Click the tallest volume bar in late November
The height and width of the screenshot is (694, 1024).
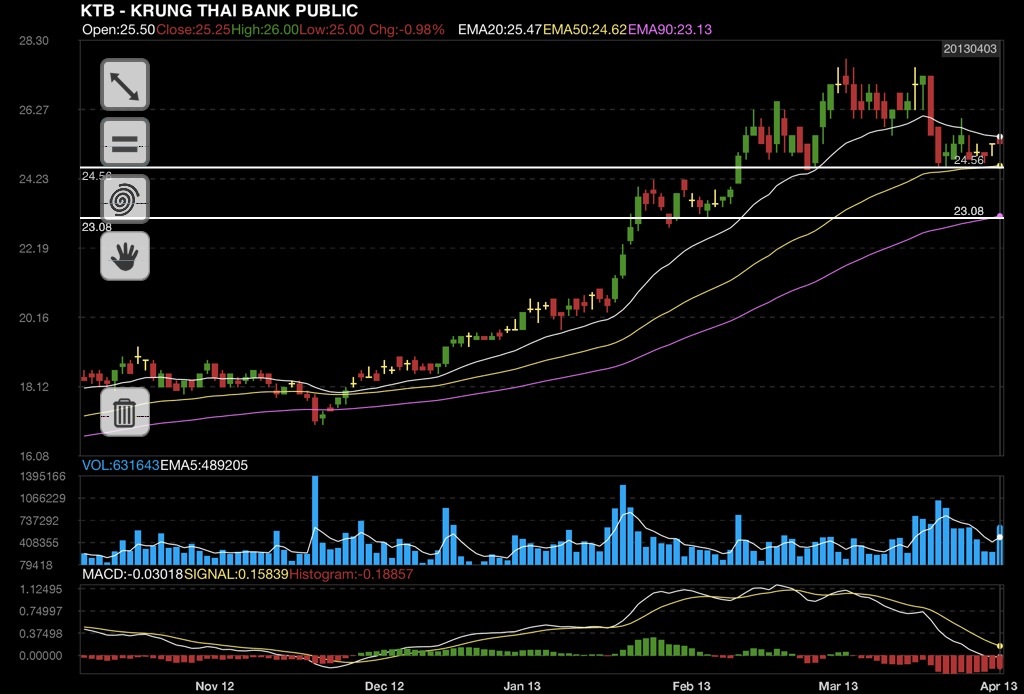tap(315, 520)
